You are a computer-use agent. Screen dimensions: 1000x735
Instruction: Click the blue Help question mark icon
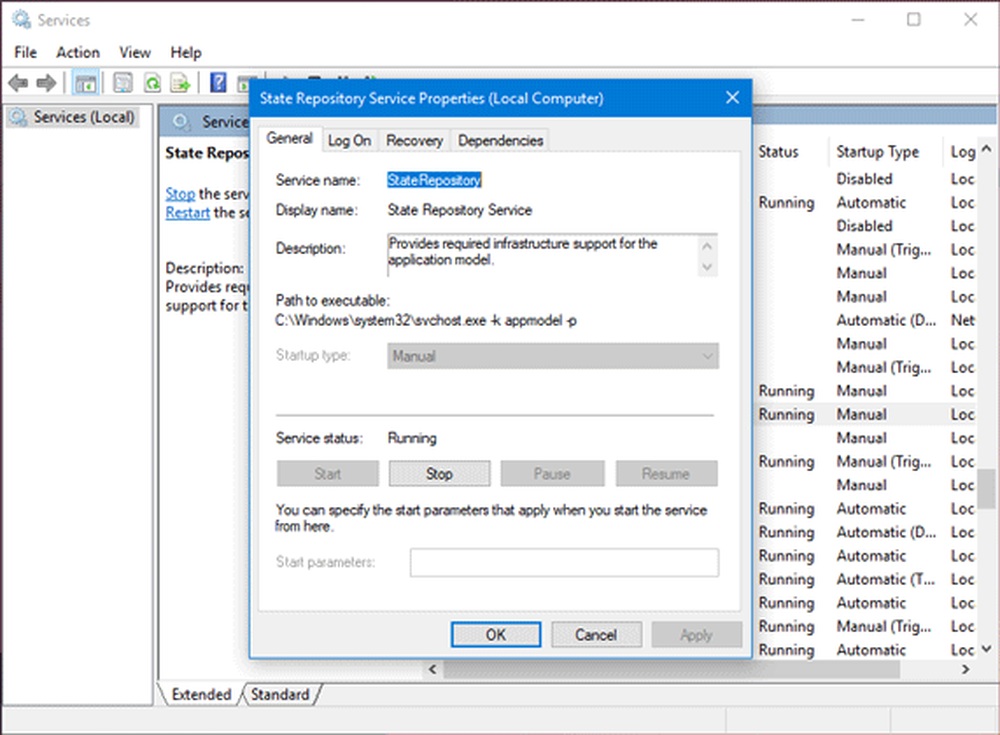[x=217, y=83]
